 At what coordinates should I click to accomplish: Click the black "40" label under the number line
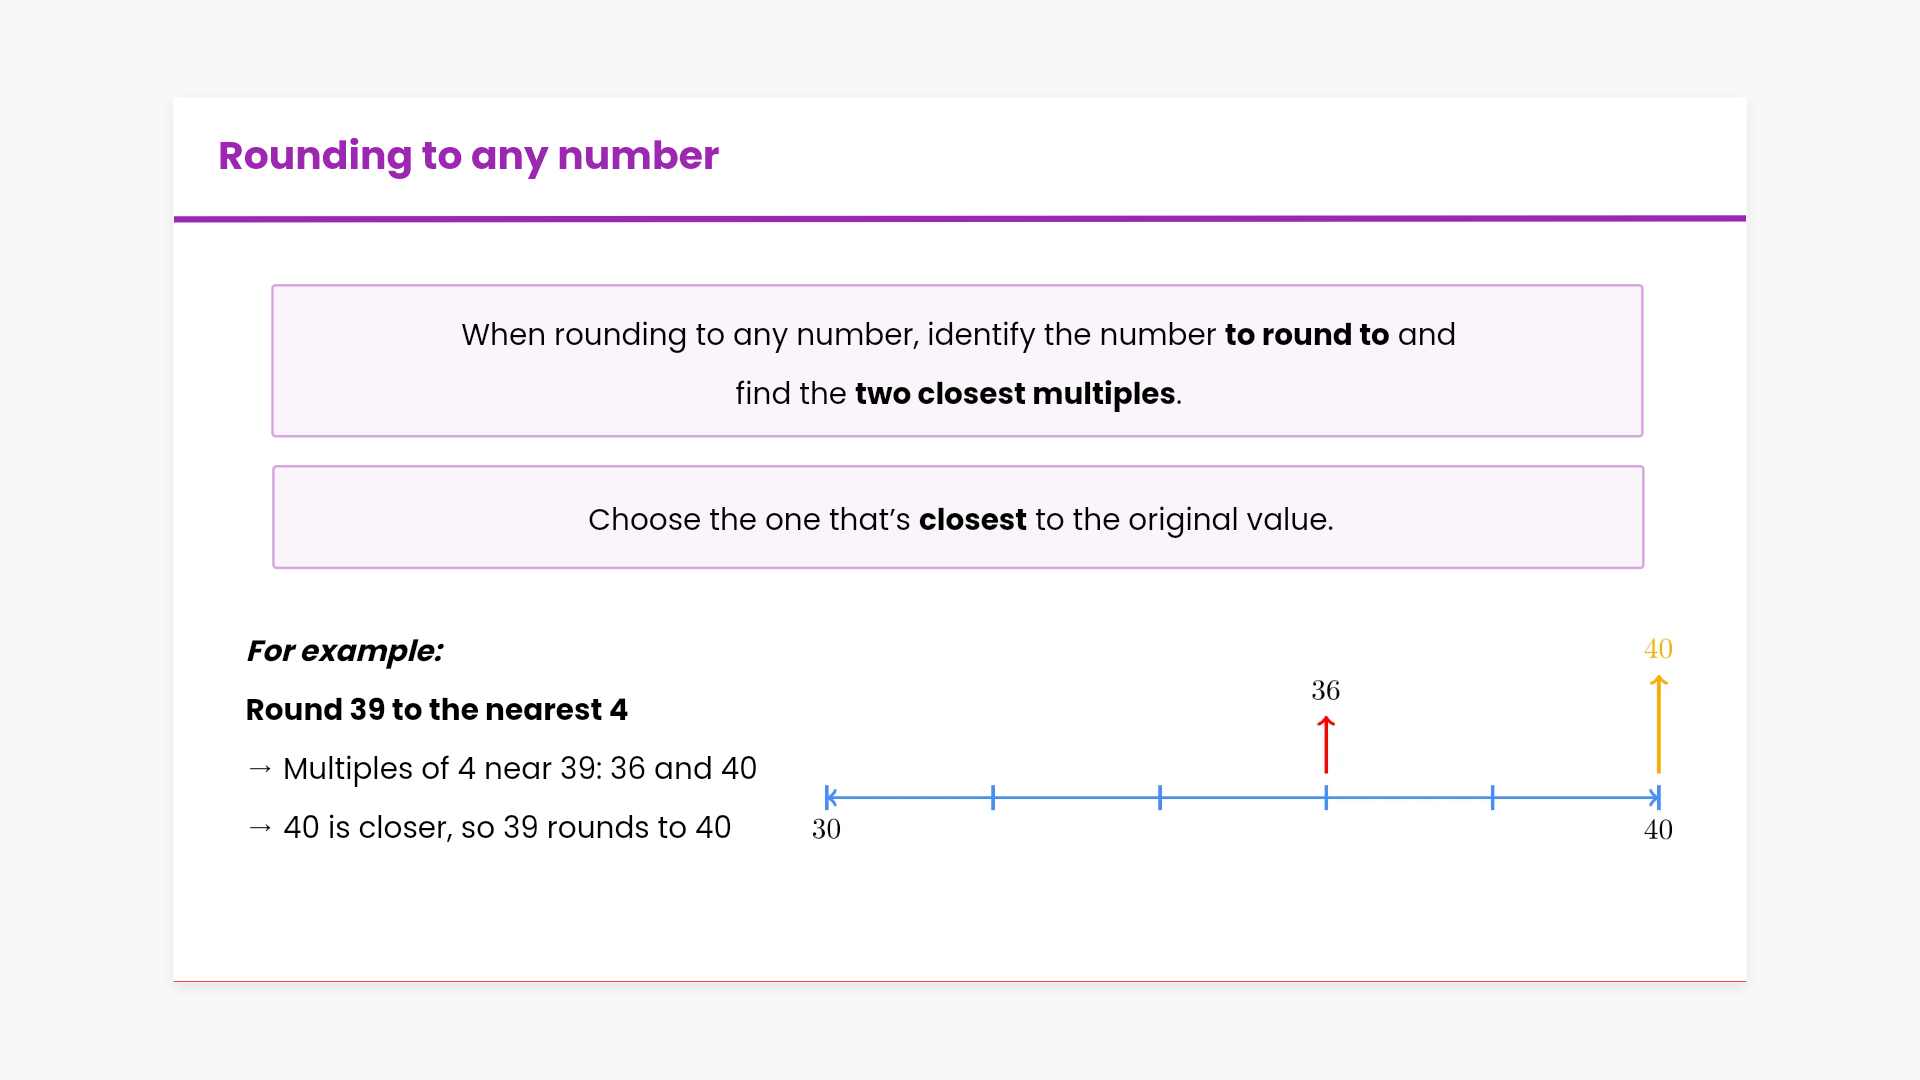point(1658,829)
